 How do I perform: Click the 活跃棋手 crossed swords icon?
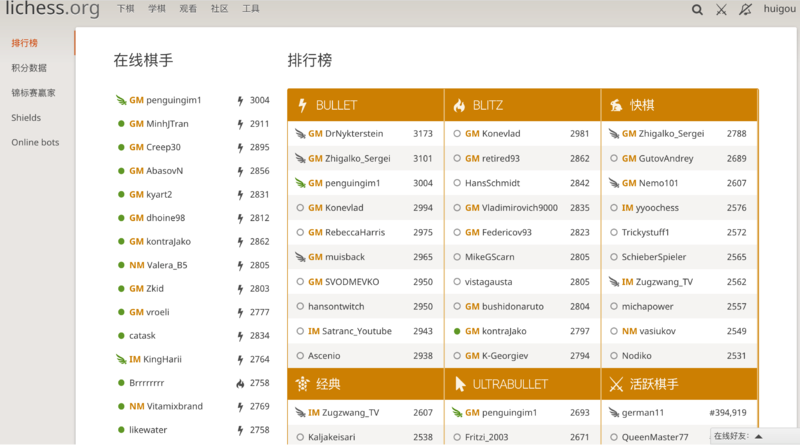(616, 384)
